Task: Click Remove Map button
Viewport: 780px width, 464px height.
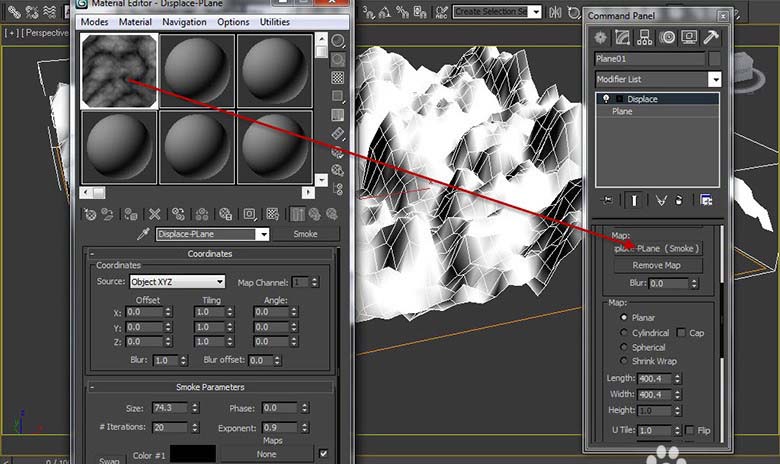Action: click(x=657, y=266)
